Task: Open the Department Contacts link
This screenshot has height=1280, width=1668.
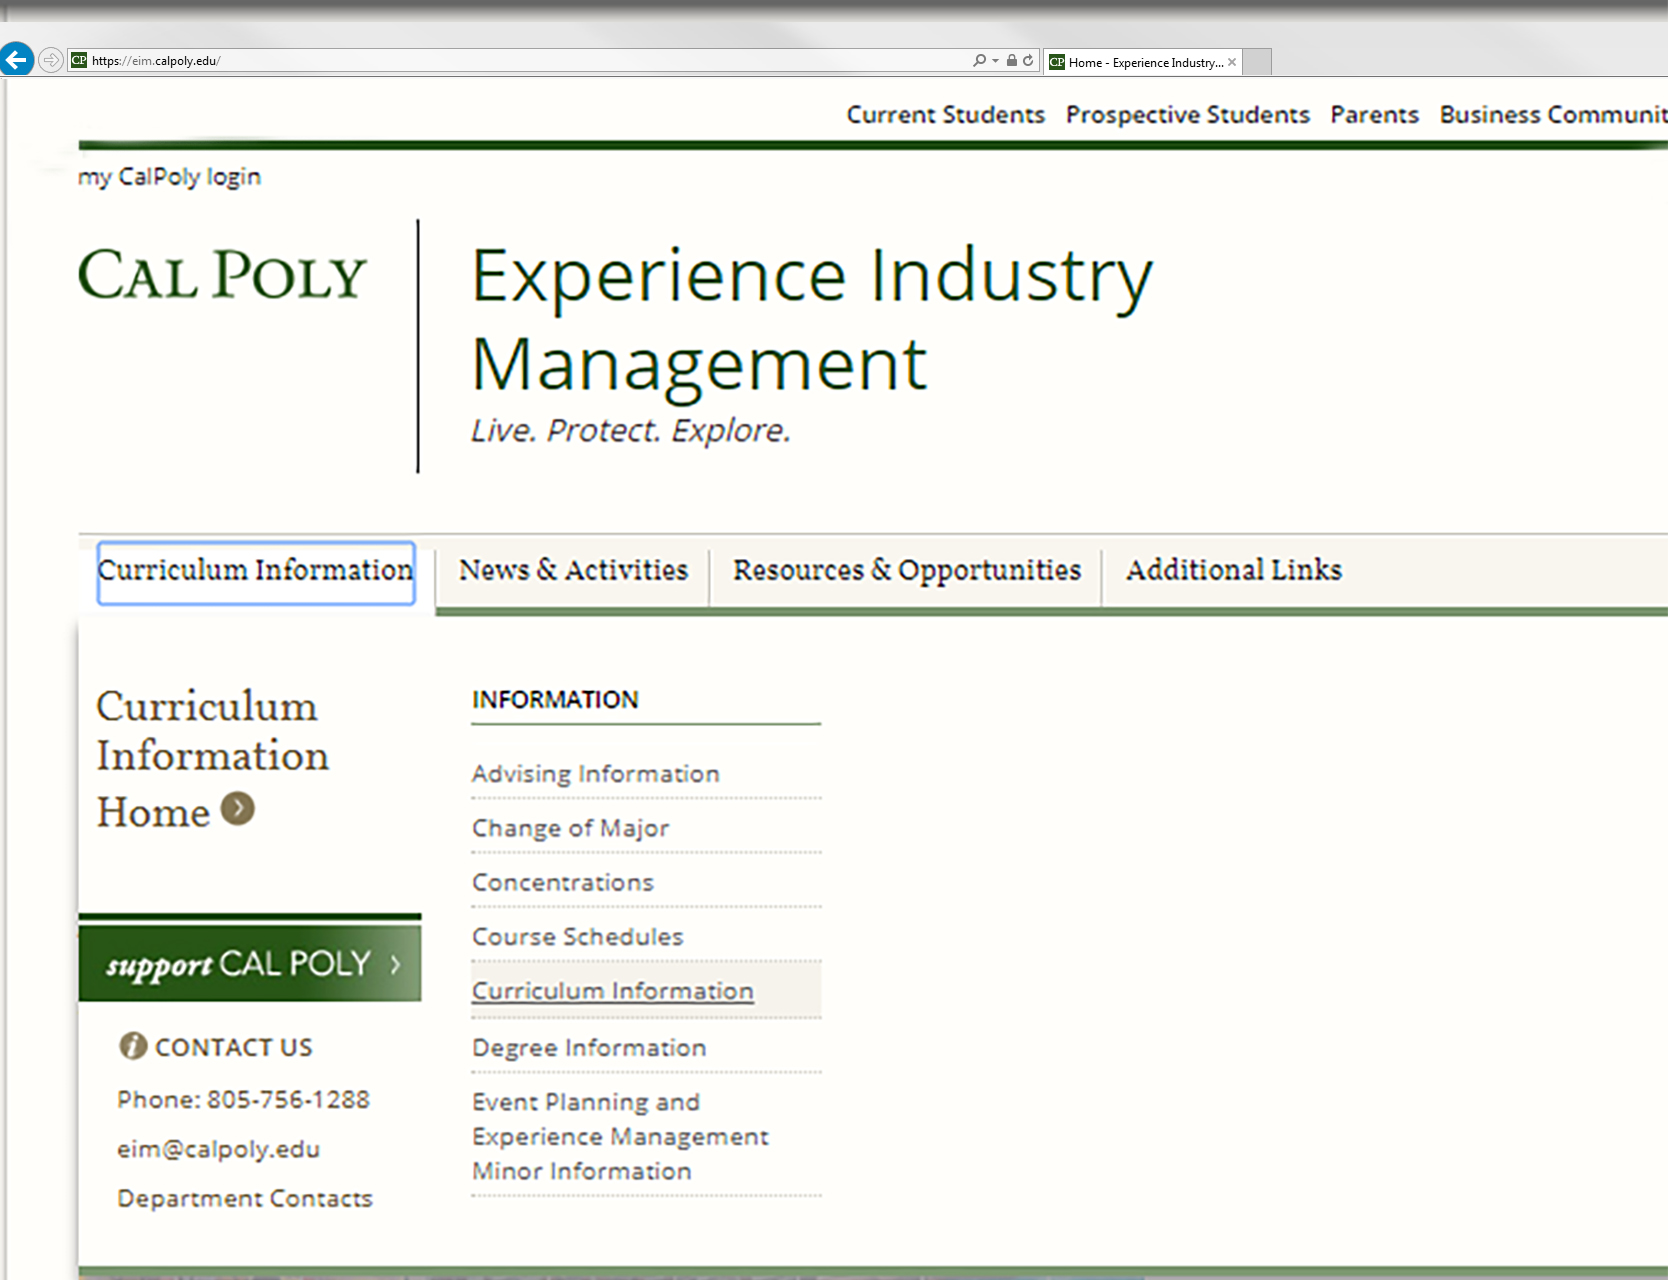Action: (244, 1198)
